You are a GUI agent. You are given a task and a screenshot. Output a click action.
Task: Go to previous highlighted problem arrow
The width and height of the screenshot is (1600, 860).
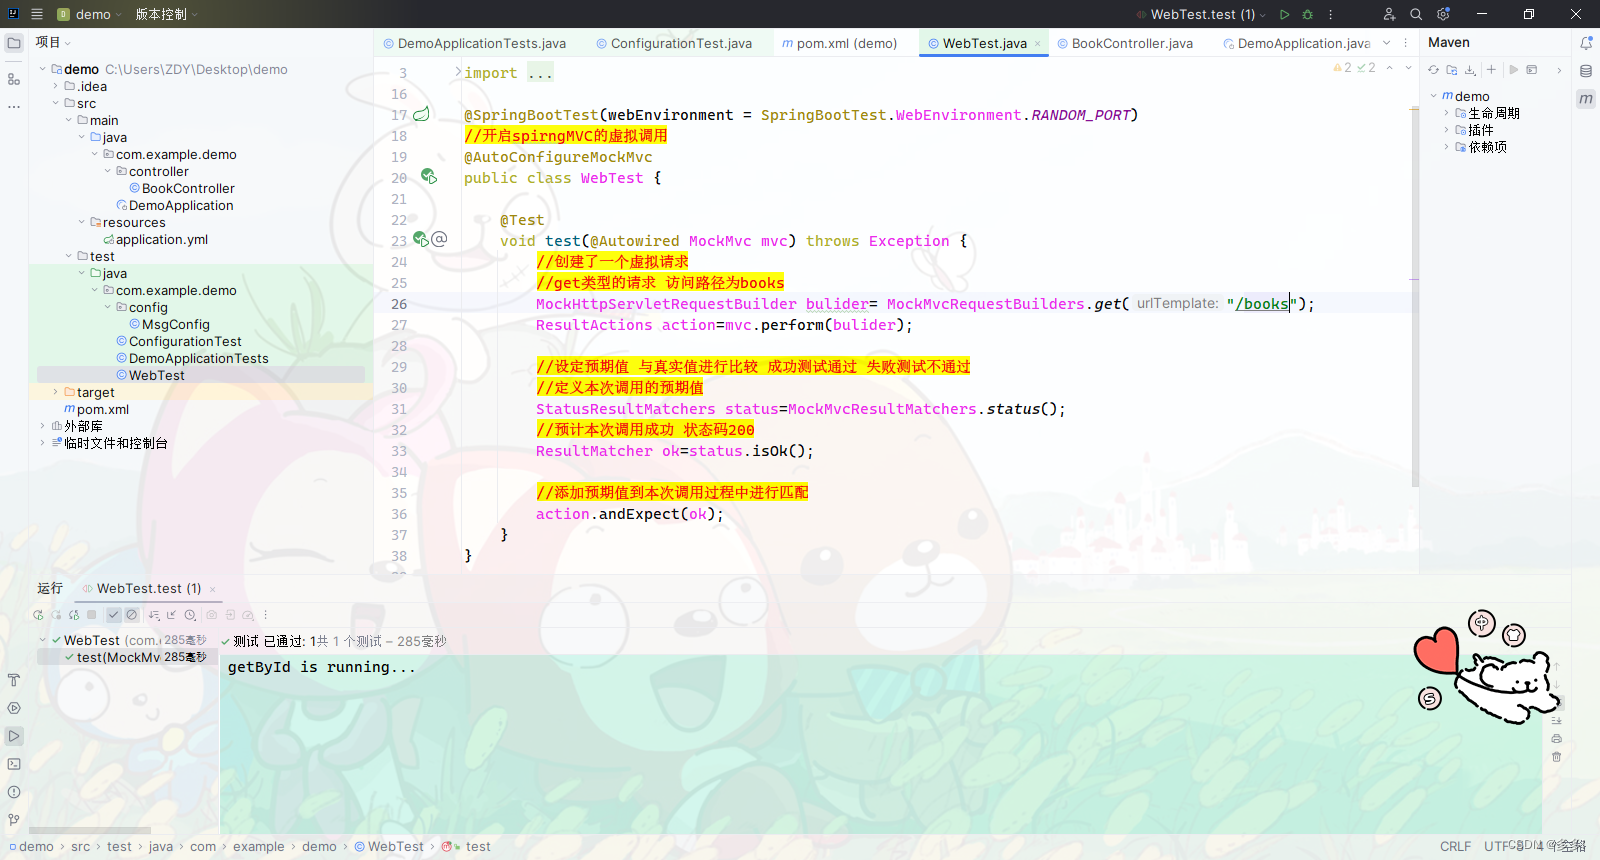[1389, 68]
